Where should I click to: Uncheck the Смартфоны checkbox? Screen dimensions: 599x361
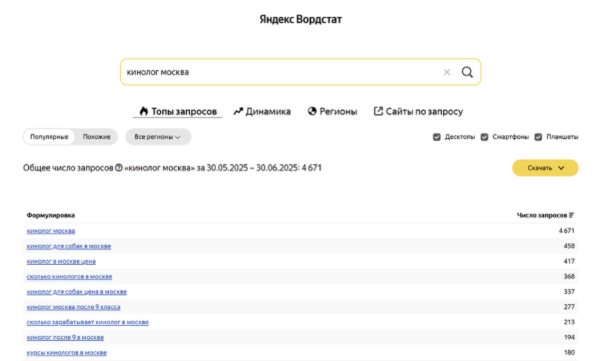pyautogui.click(x=484, y=137)
